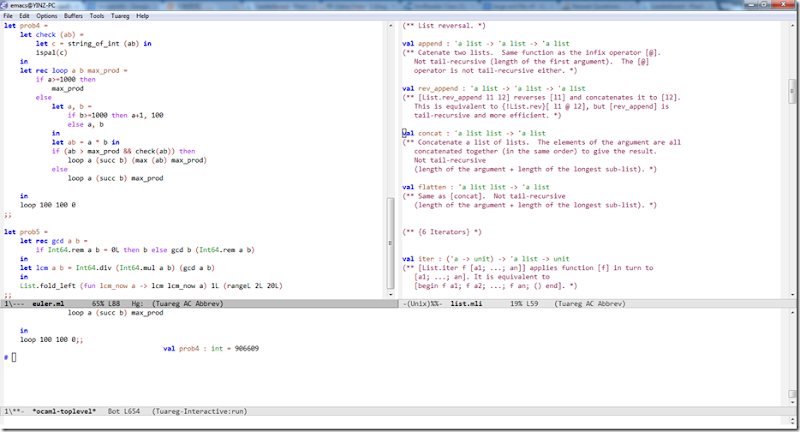Open the Options menu
This screenshot has width=800, height=432.
pos(47,16)
